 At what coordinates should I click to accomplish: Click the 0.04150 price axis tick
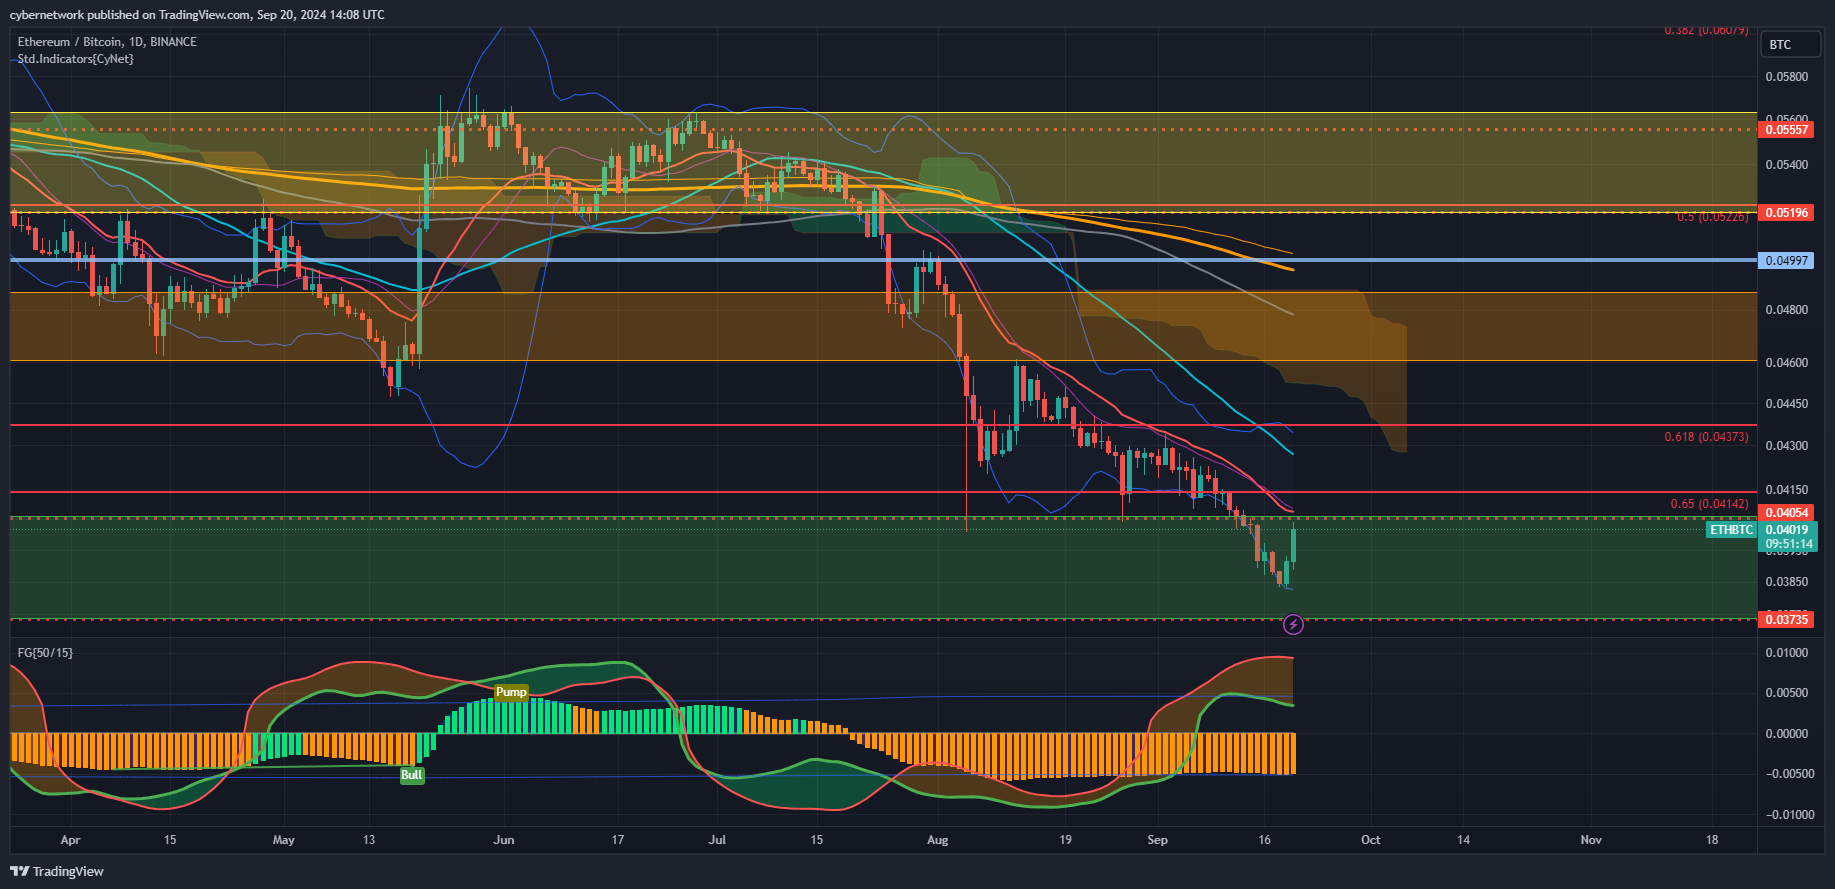1786,490
